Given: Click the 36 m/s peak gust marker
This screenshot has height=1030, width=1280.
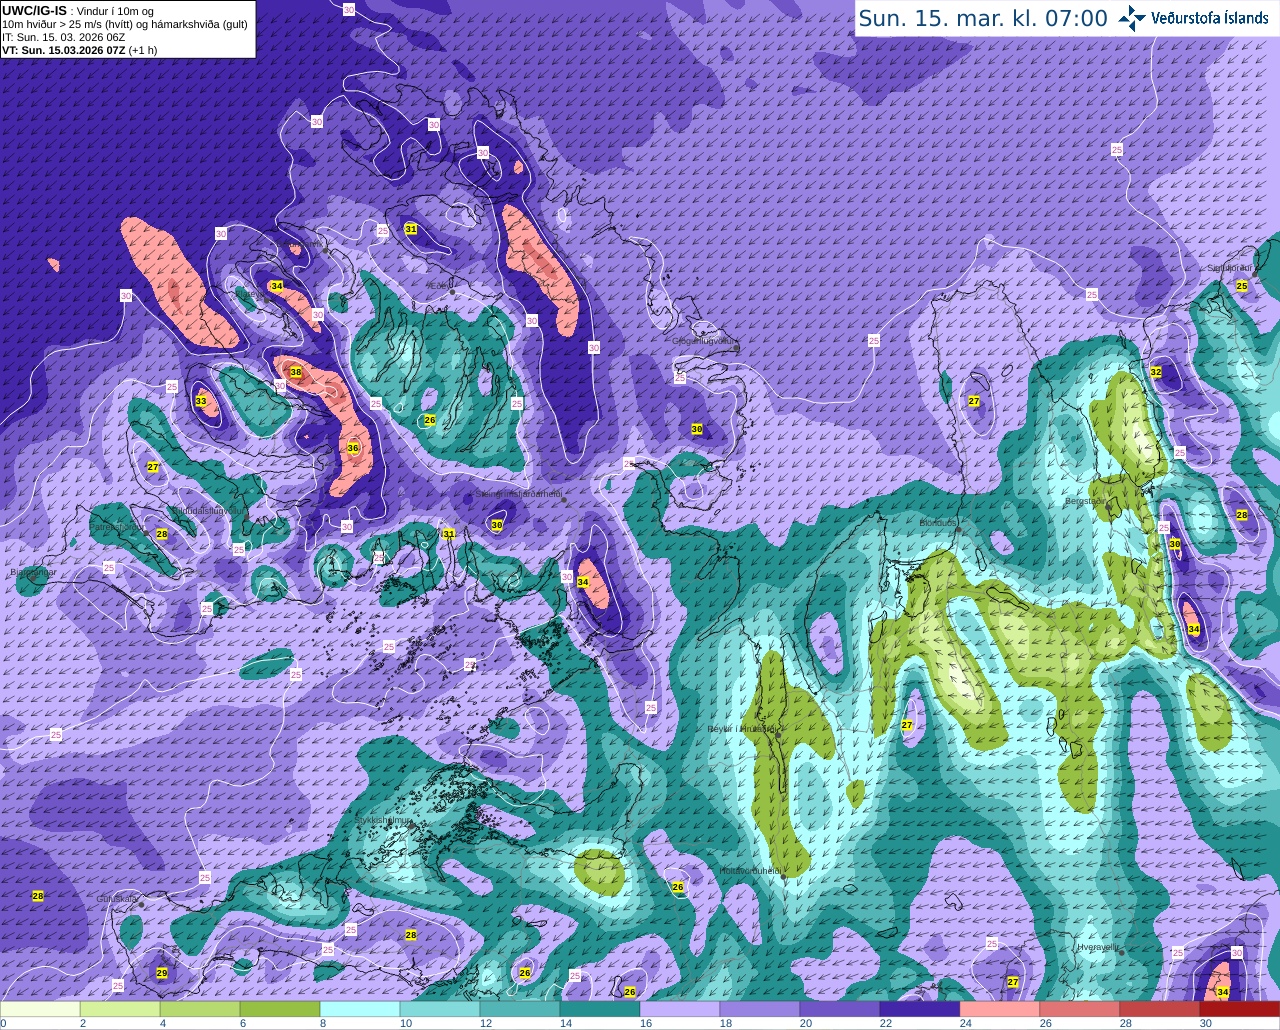Looking at the screenshot, I should click(x=353, y=448).
